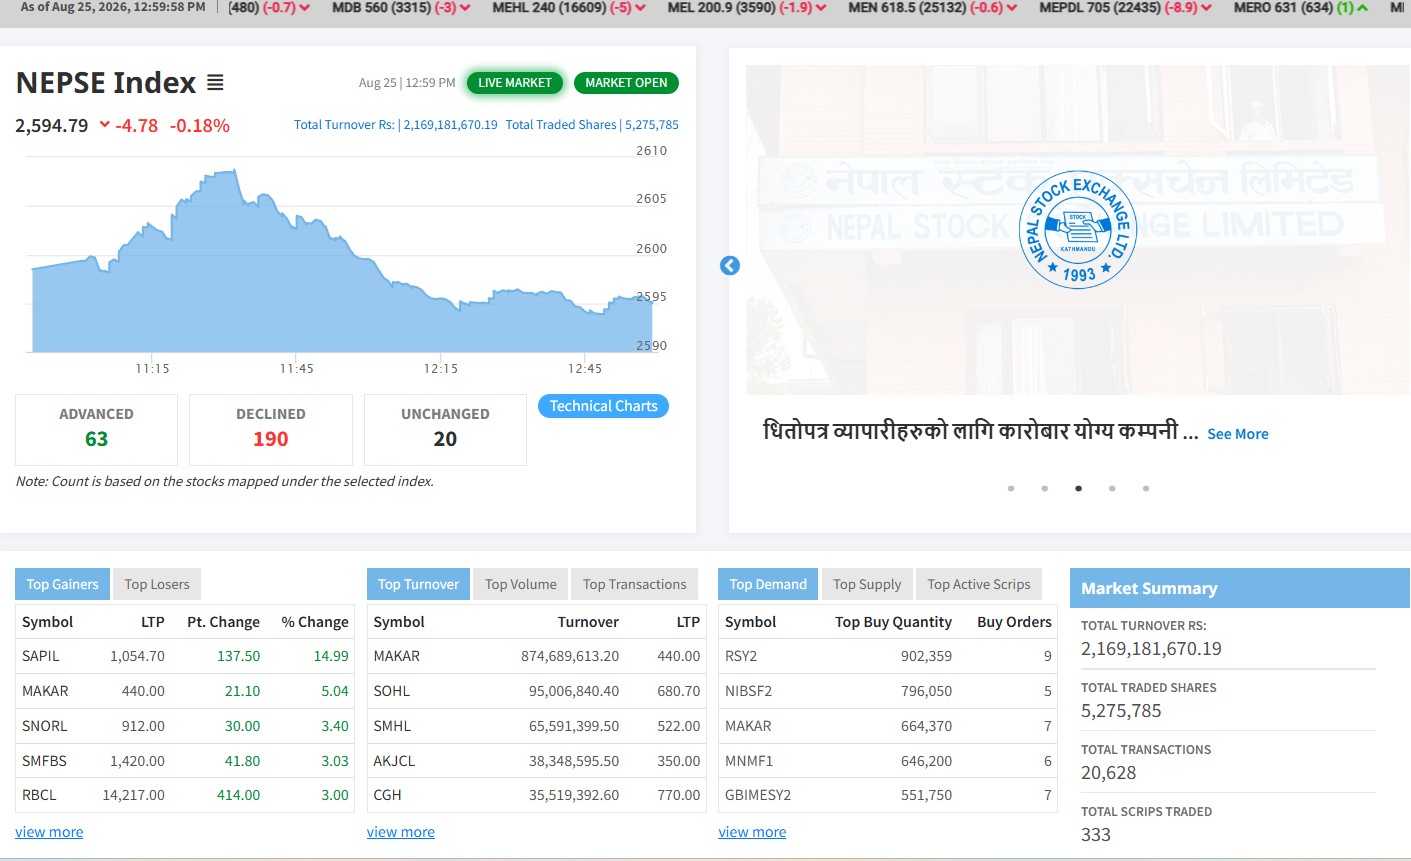Click the Nepal Stock Exchange 1993 logo
This screenshot has width=1411, height=861.
click(x=1078, y=230)
